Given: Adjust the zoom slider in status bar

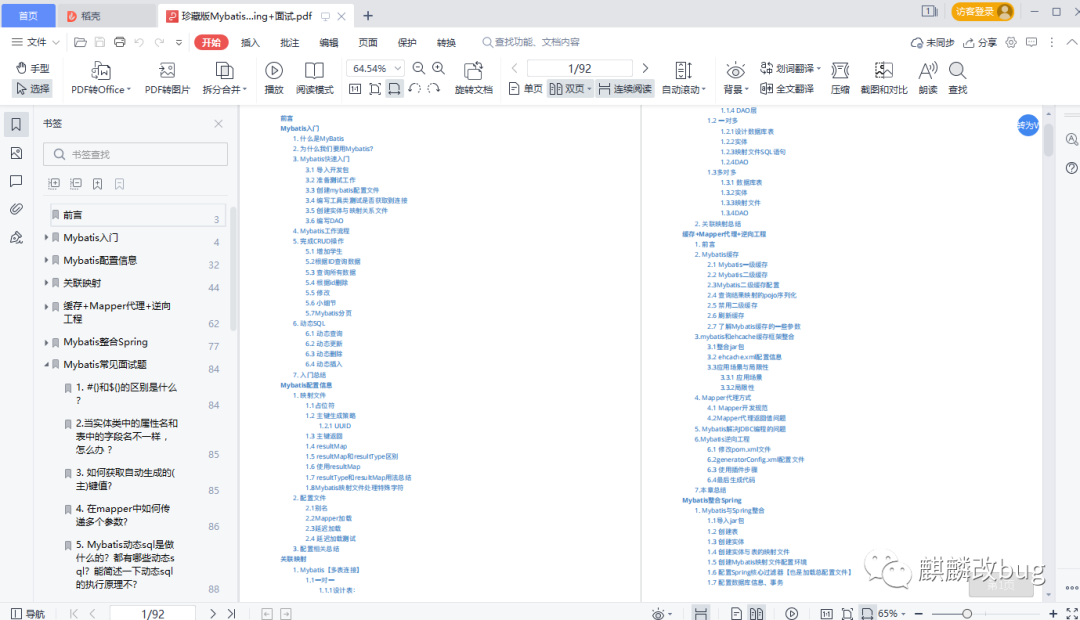Looking at the screenshot, I should pyautogui.click(x=967, y=613).
